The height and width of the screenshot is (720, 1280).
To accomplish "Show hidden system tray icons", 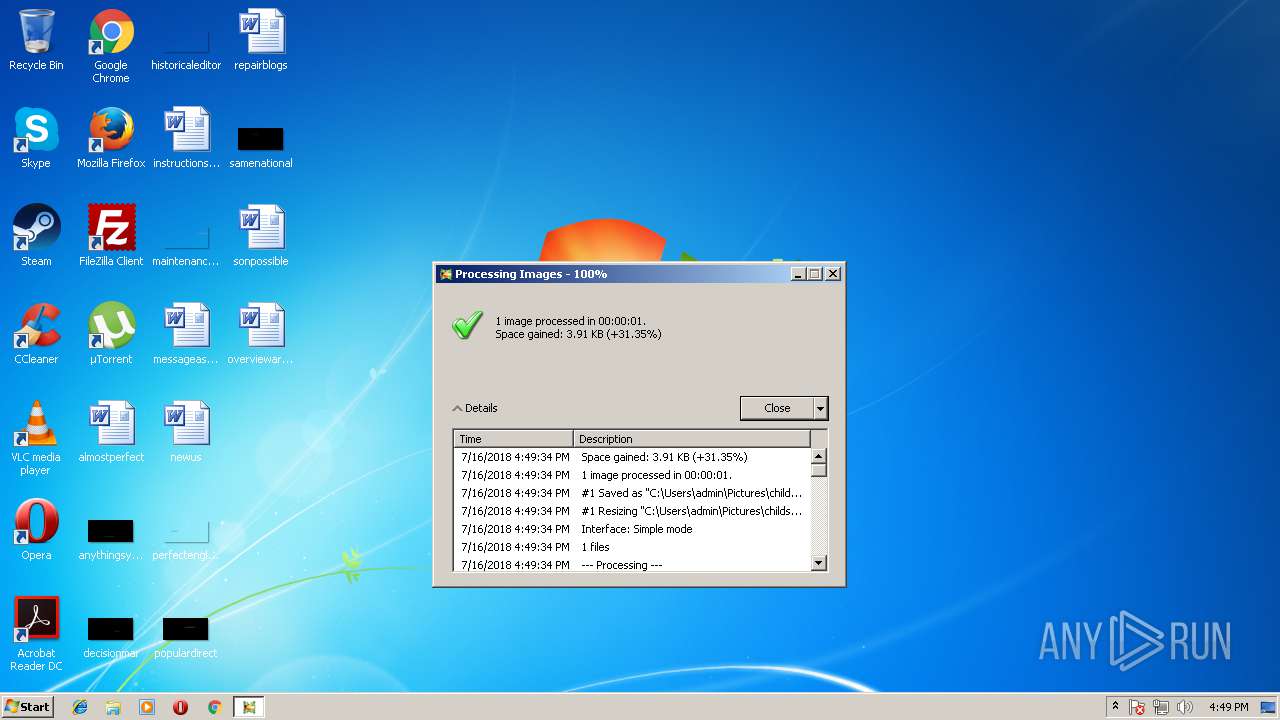I will pyautogui.click(x=1115, y=707).
